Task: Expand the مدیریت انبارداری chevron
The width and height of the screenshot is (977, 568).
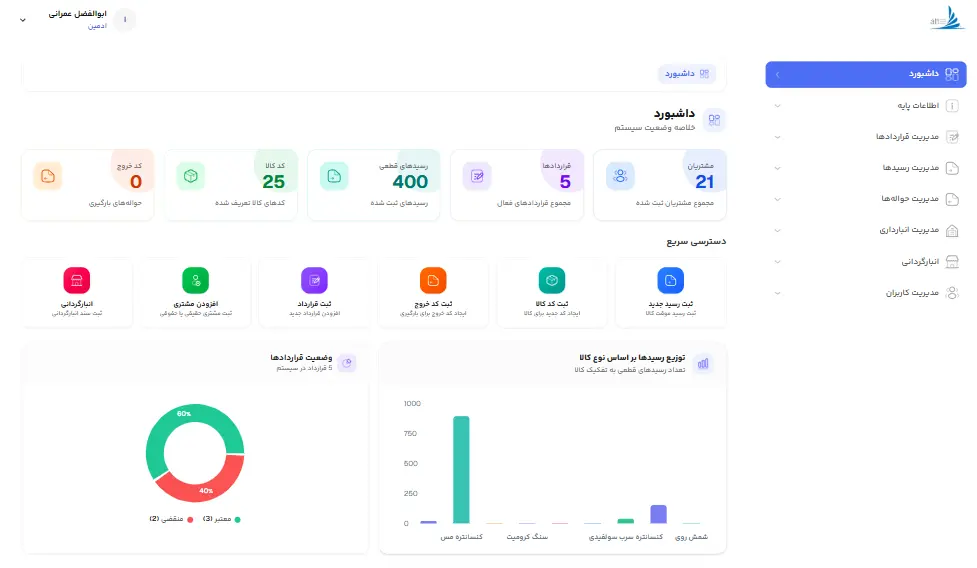Action: [778, 230]
